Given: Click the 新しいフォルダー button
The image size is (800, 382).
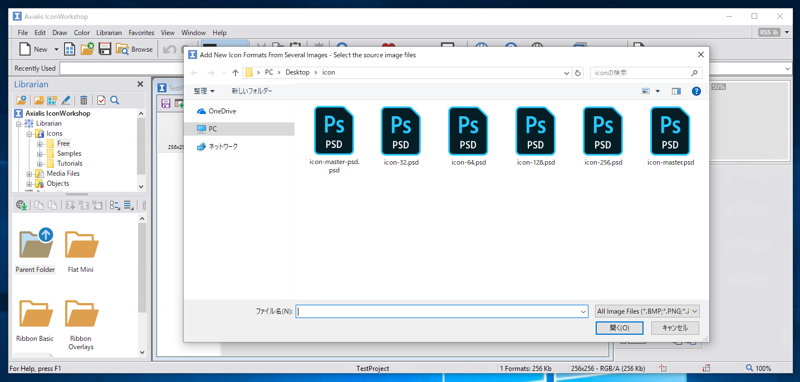Looking at the screenshot, I should pos(252,91).
